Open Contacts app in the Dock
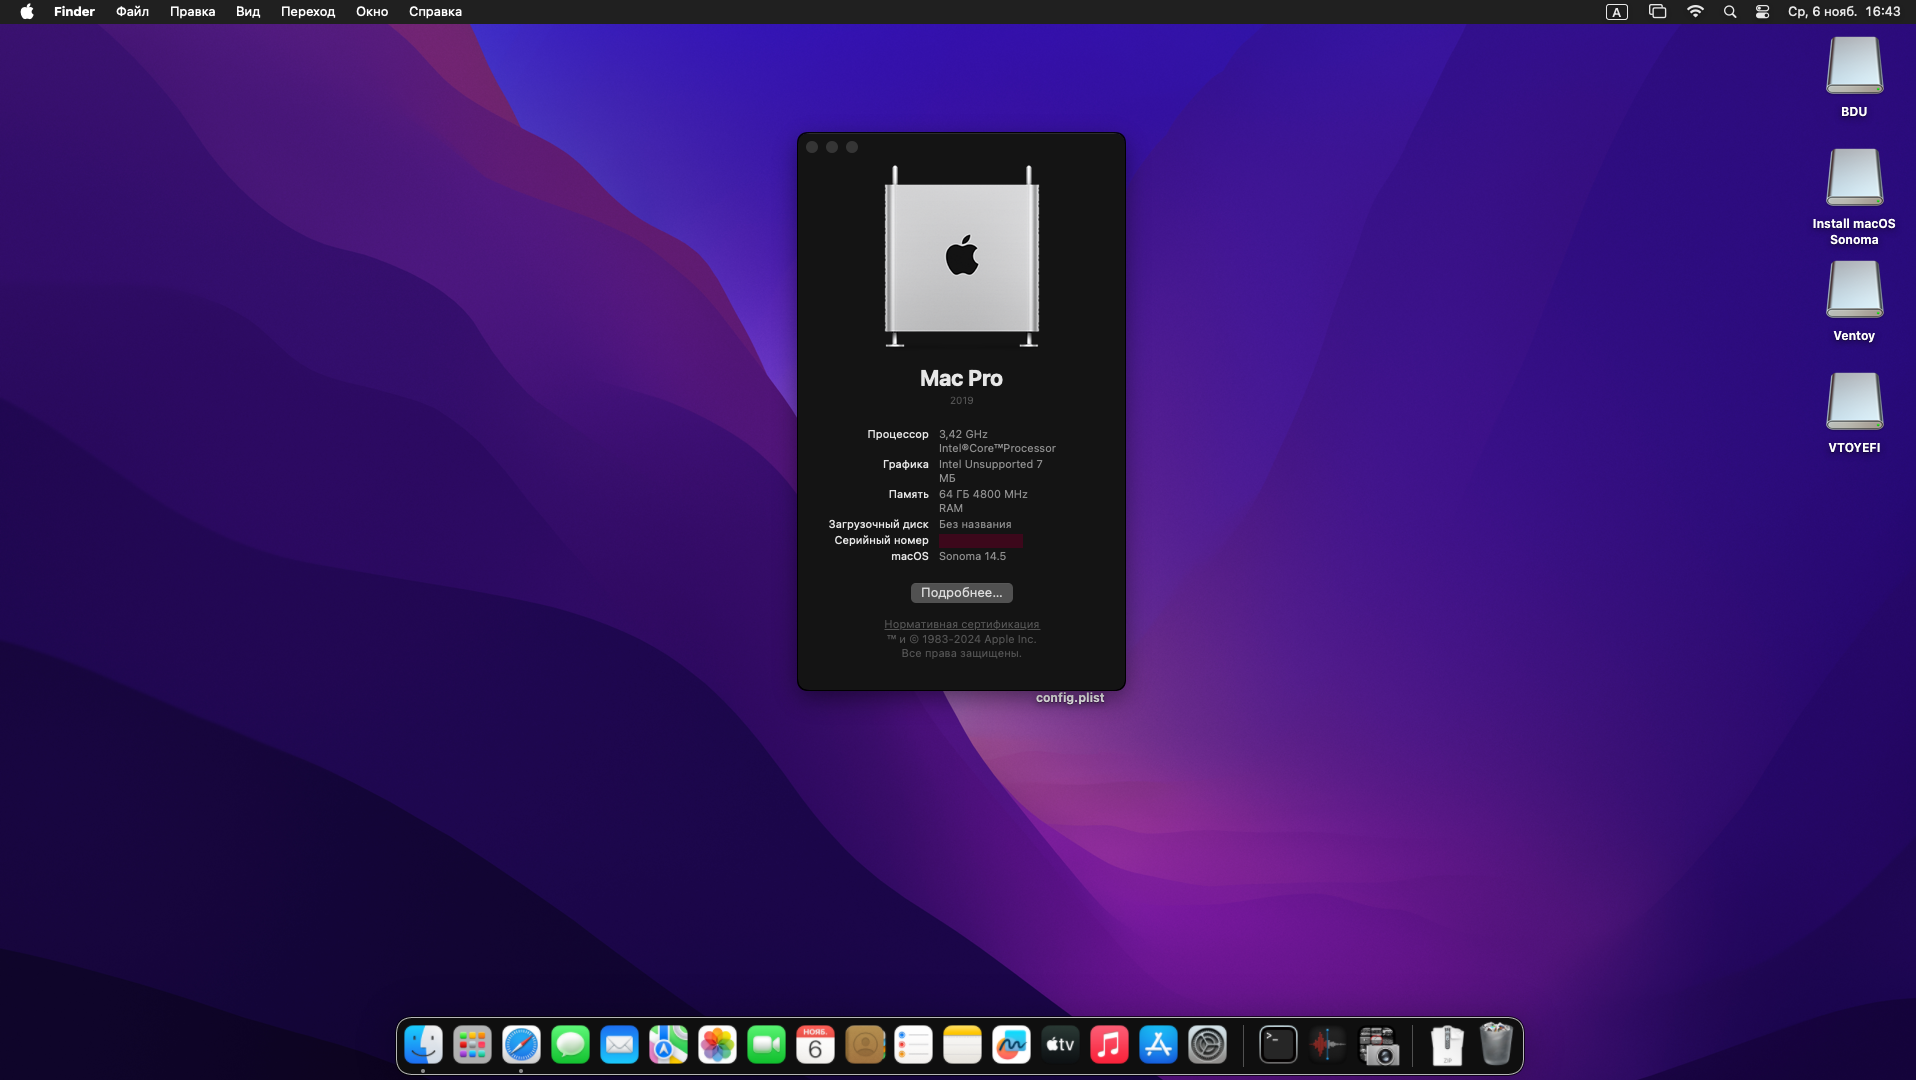 pyautogui.click(x=864, y=1045)
